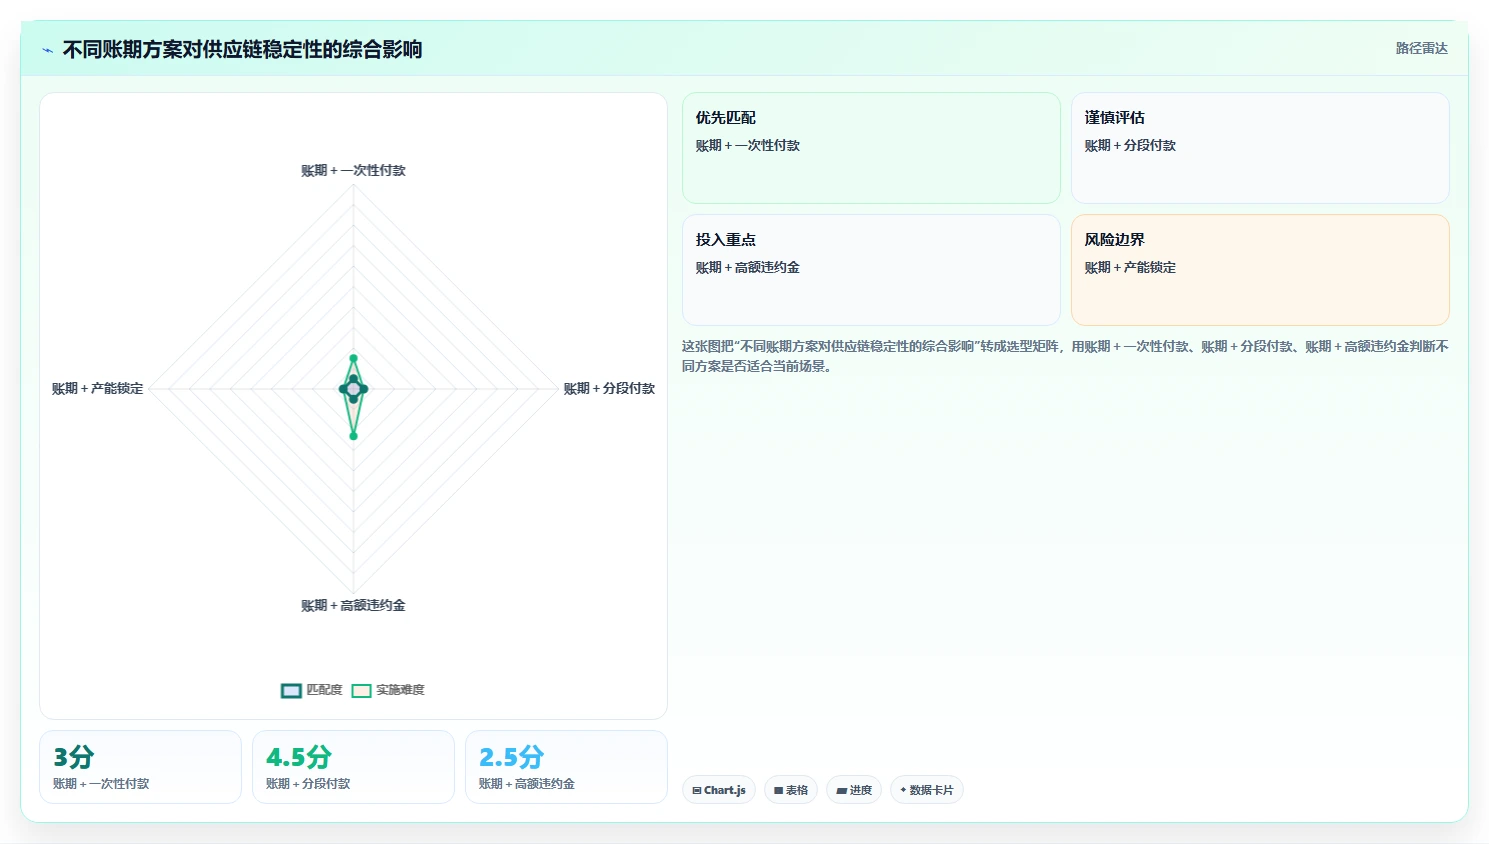1489x844 pixels.
Task: Click radar axis label 账期 + 产能锁定
Action: [x=97, y=389]
